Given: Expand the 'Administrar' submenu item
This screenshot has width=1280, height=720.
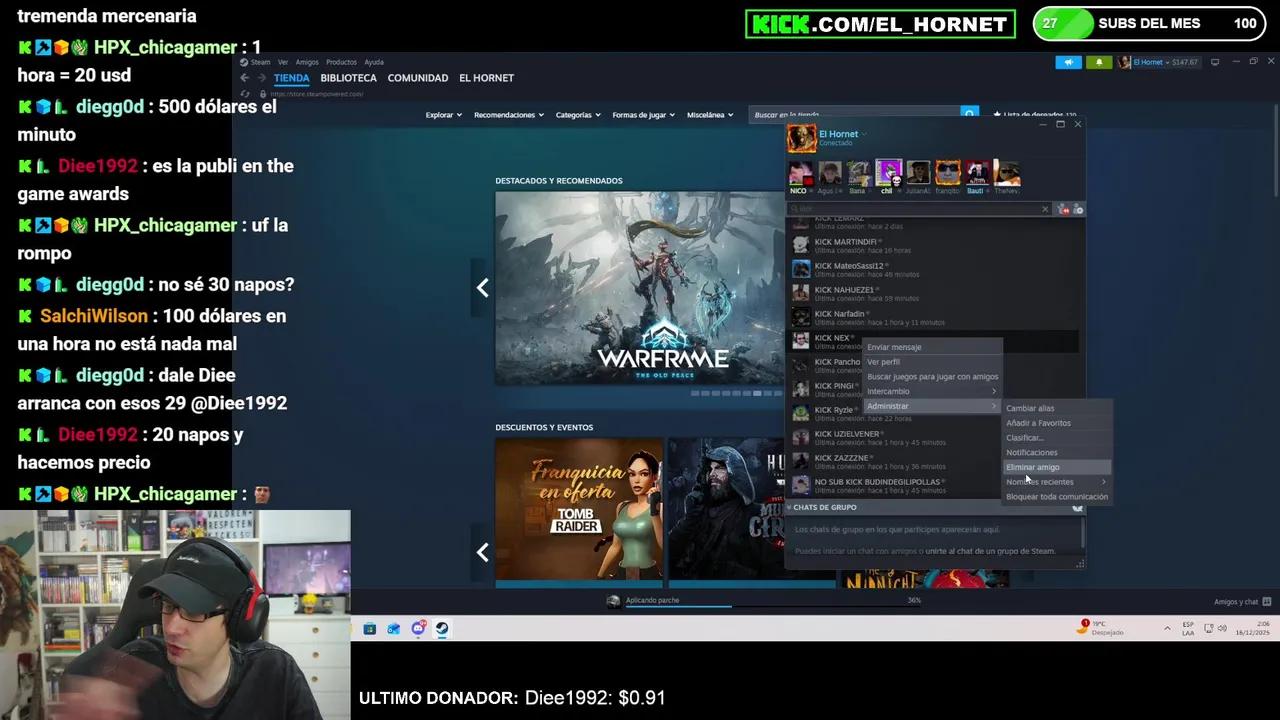Looking at the screenshot, I should point(932,406).
